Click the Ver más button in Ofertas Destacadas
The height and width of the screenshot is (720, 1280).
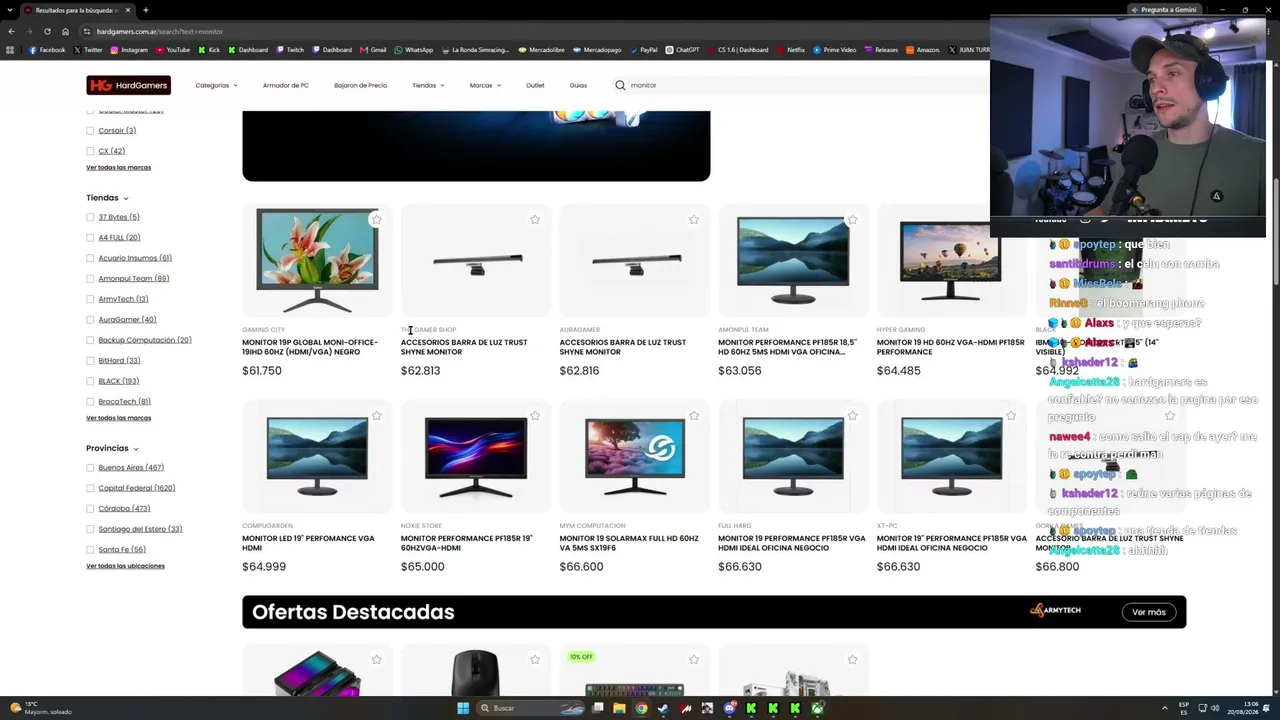(x=1149, y=612)
